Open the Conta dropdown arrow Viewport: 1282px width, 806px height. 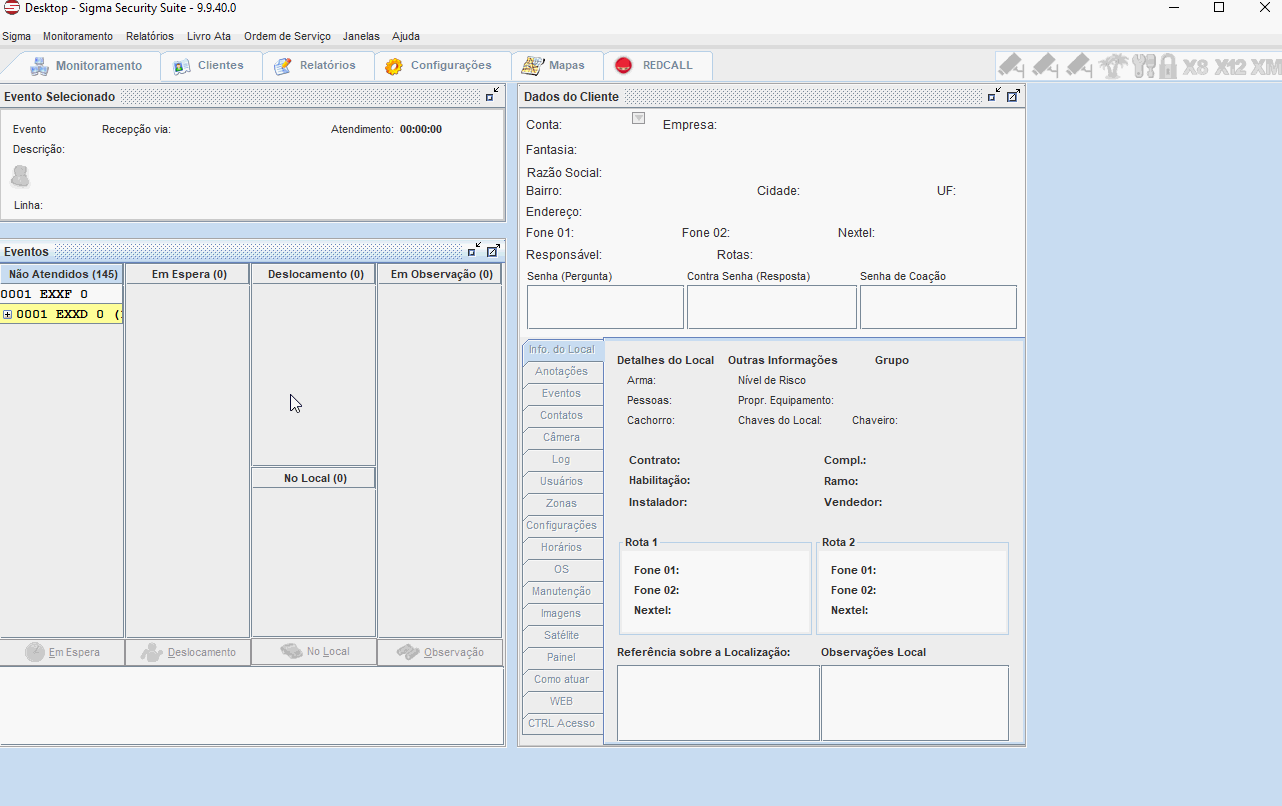pos(638,118)
